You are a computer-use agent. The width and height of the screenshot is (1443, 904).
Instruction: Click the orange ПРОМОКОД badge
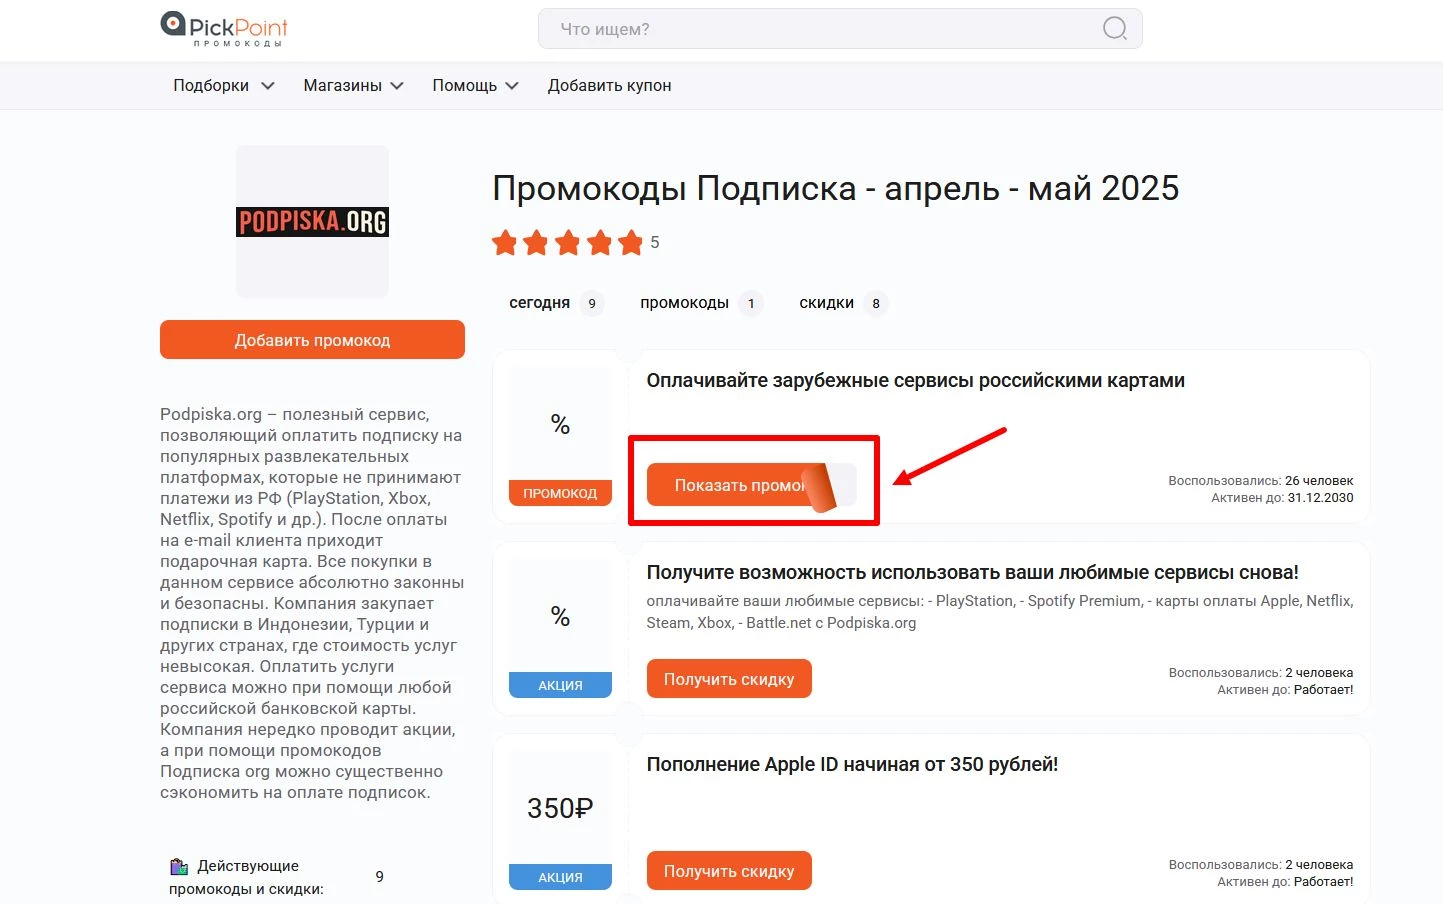560,493
